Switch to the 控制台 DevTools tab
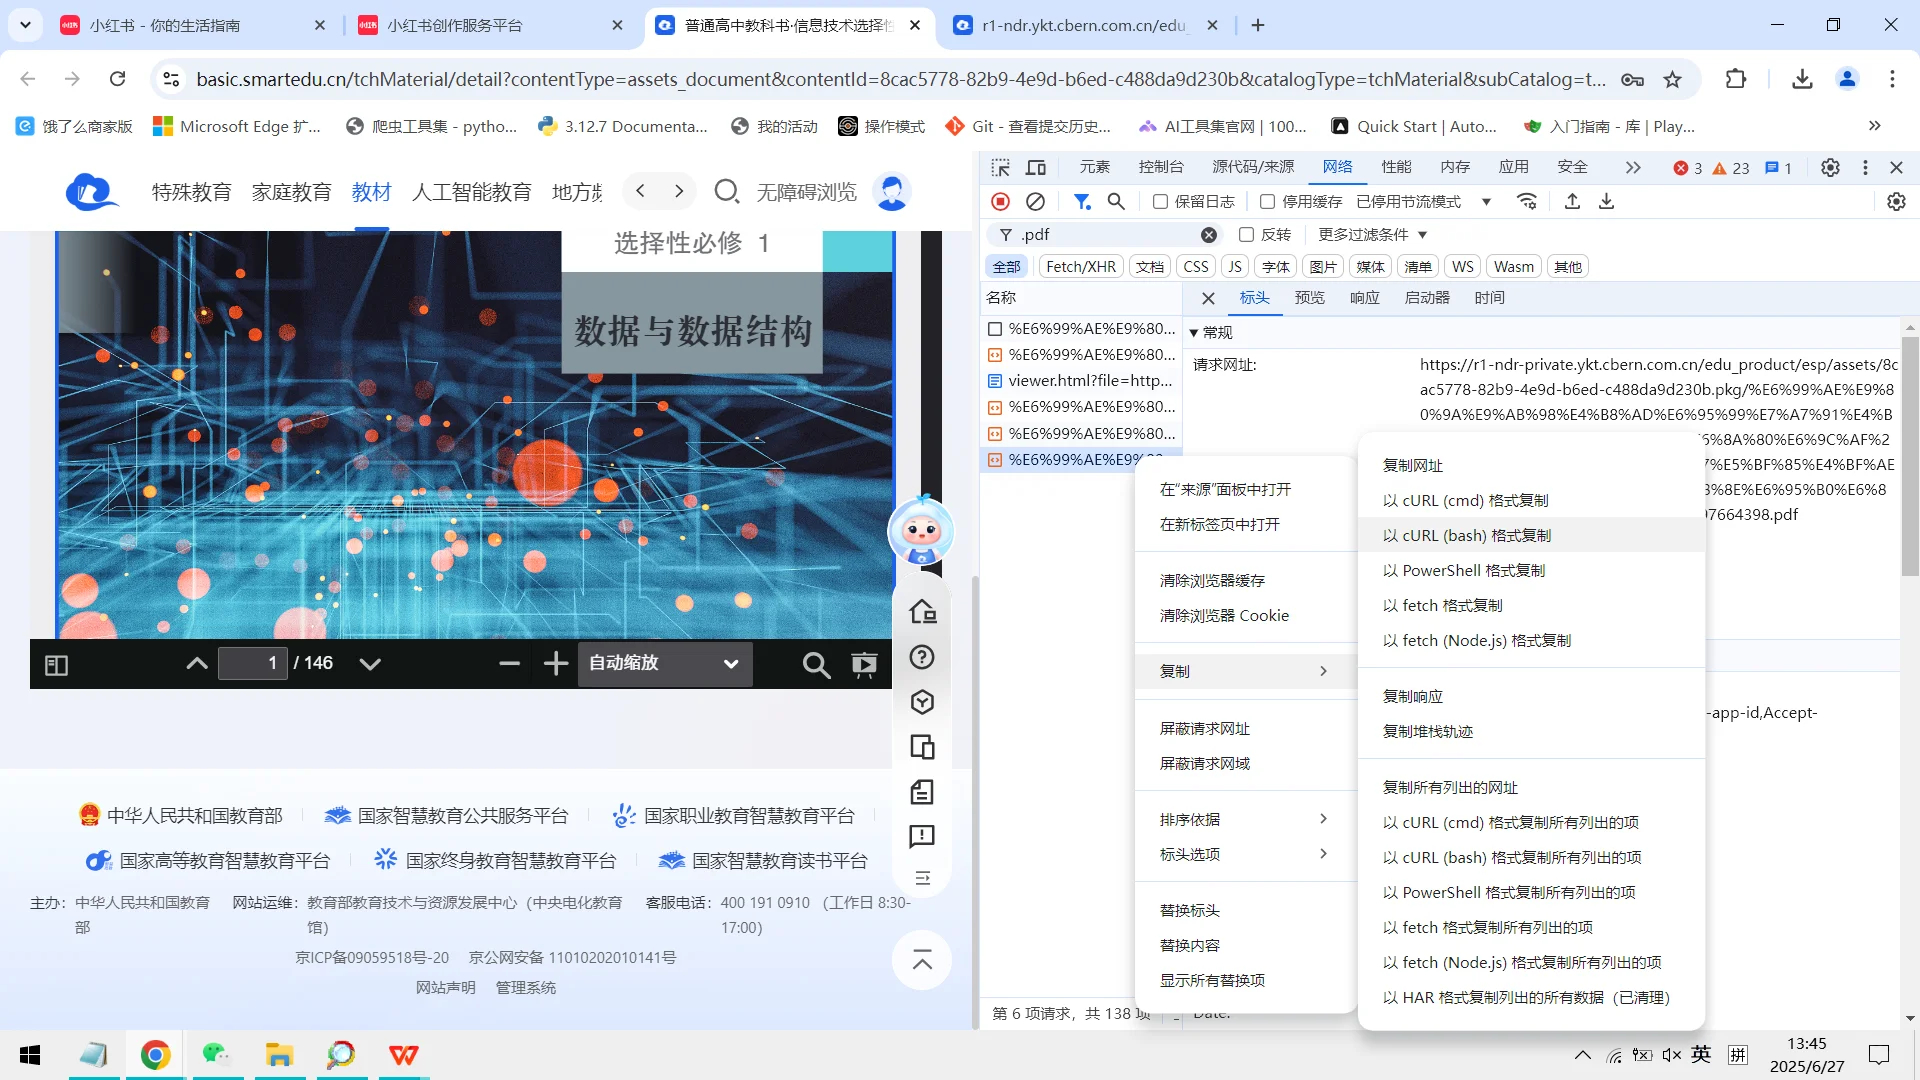Image resolution: width=1920 pixels, height=1080 pixels. [1160, 168]
